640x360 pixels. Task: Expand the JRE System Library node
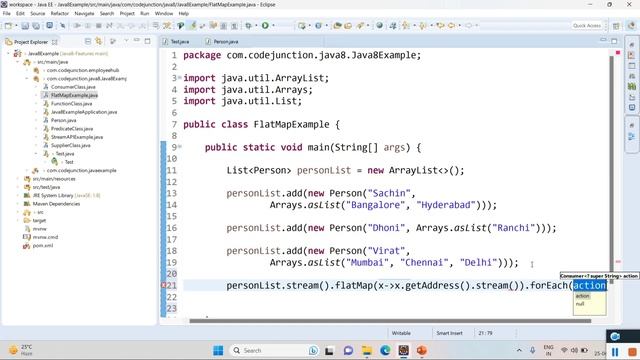click(18, 196)
